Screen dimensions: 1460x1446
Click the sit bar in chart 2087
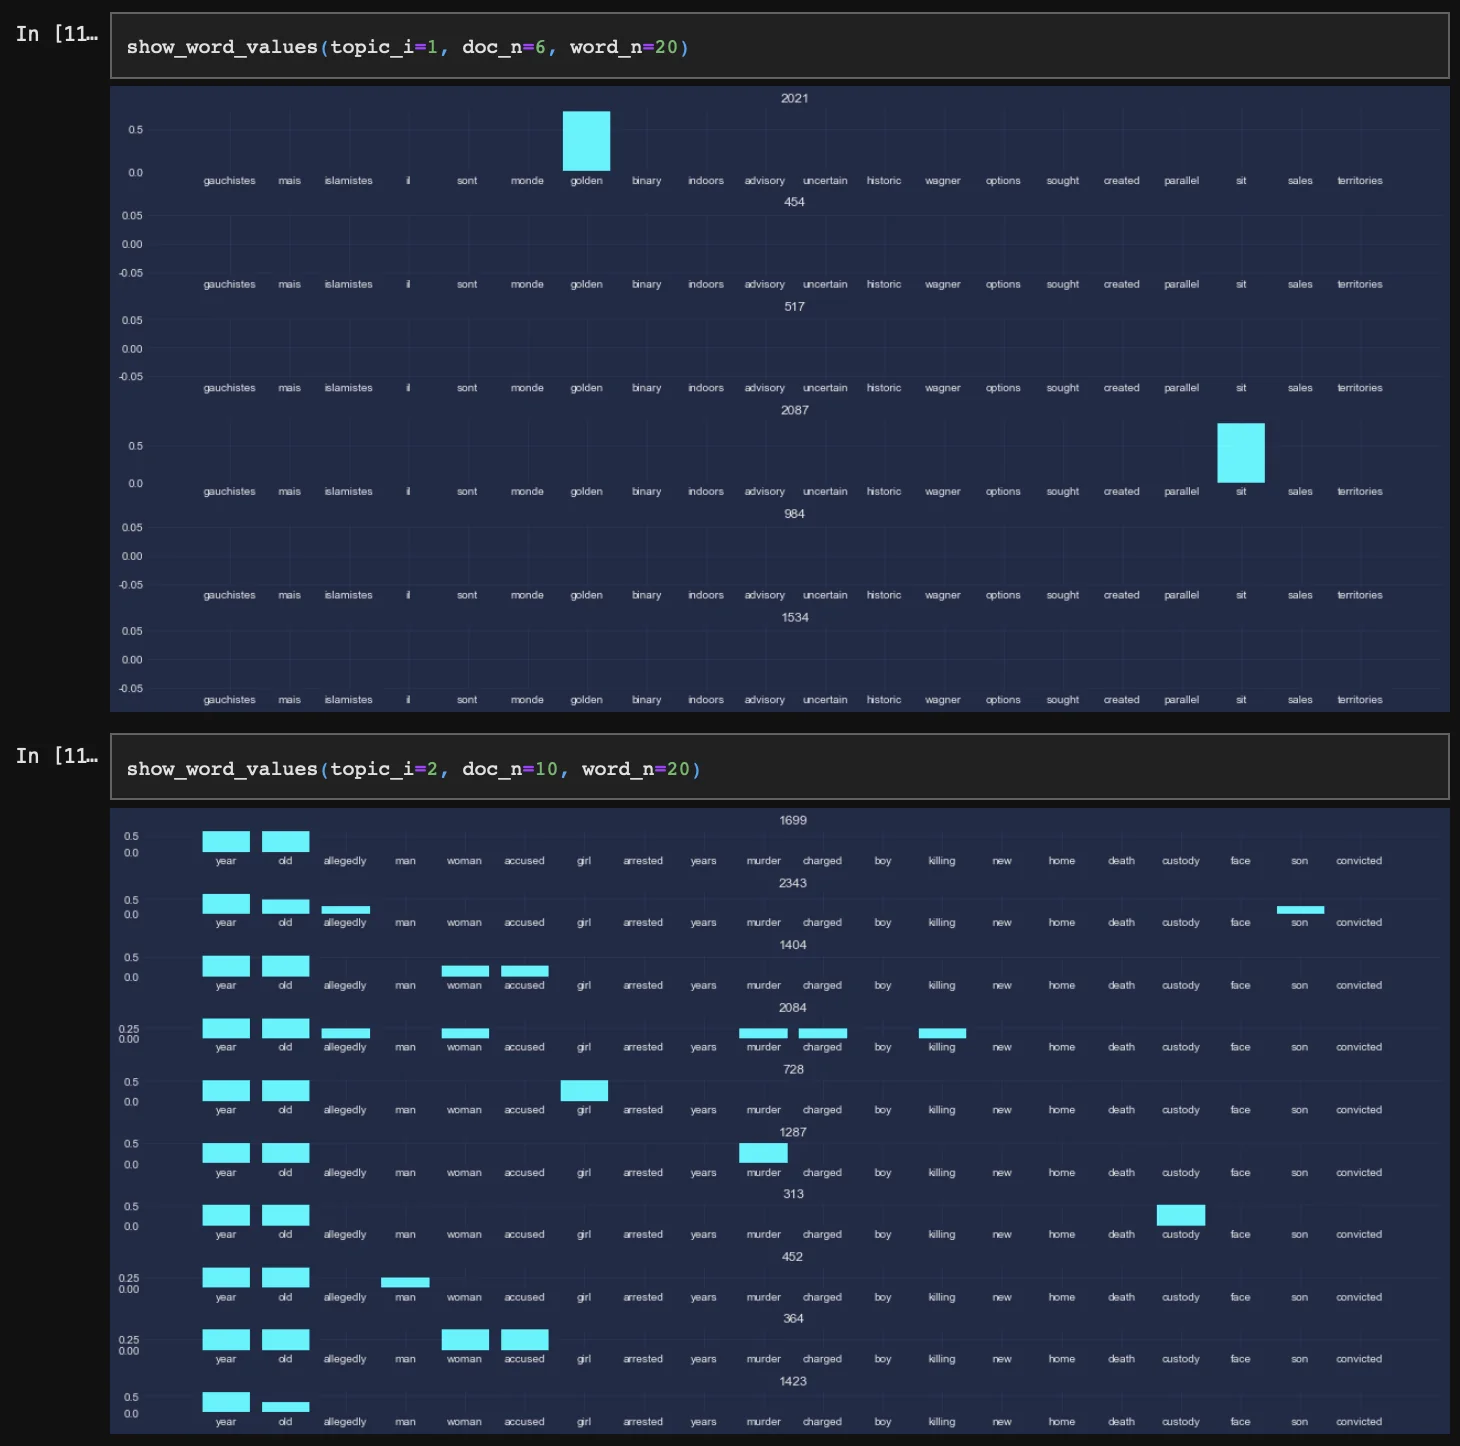click(x=1240, y=453)
